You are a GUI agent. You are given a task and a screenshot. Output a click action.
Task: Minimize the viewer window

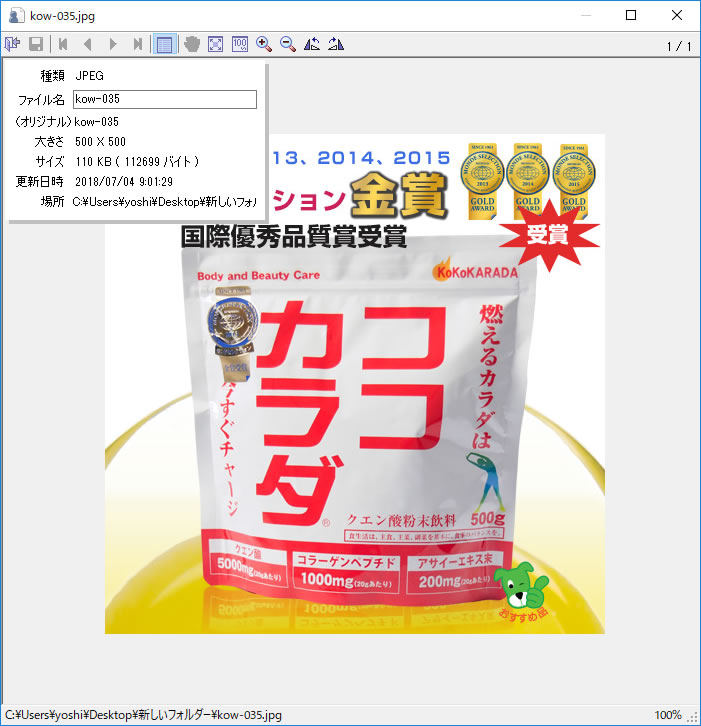(x=586, y=15)
